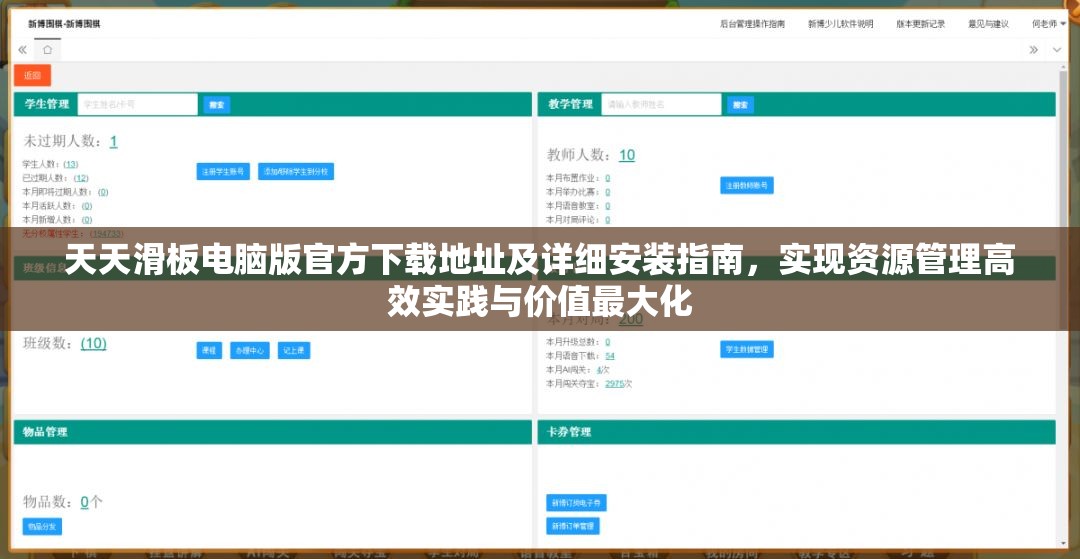Open the 本月新增人数 (0) link
Screen dimensions: 1080x559
coord(87,220)
